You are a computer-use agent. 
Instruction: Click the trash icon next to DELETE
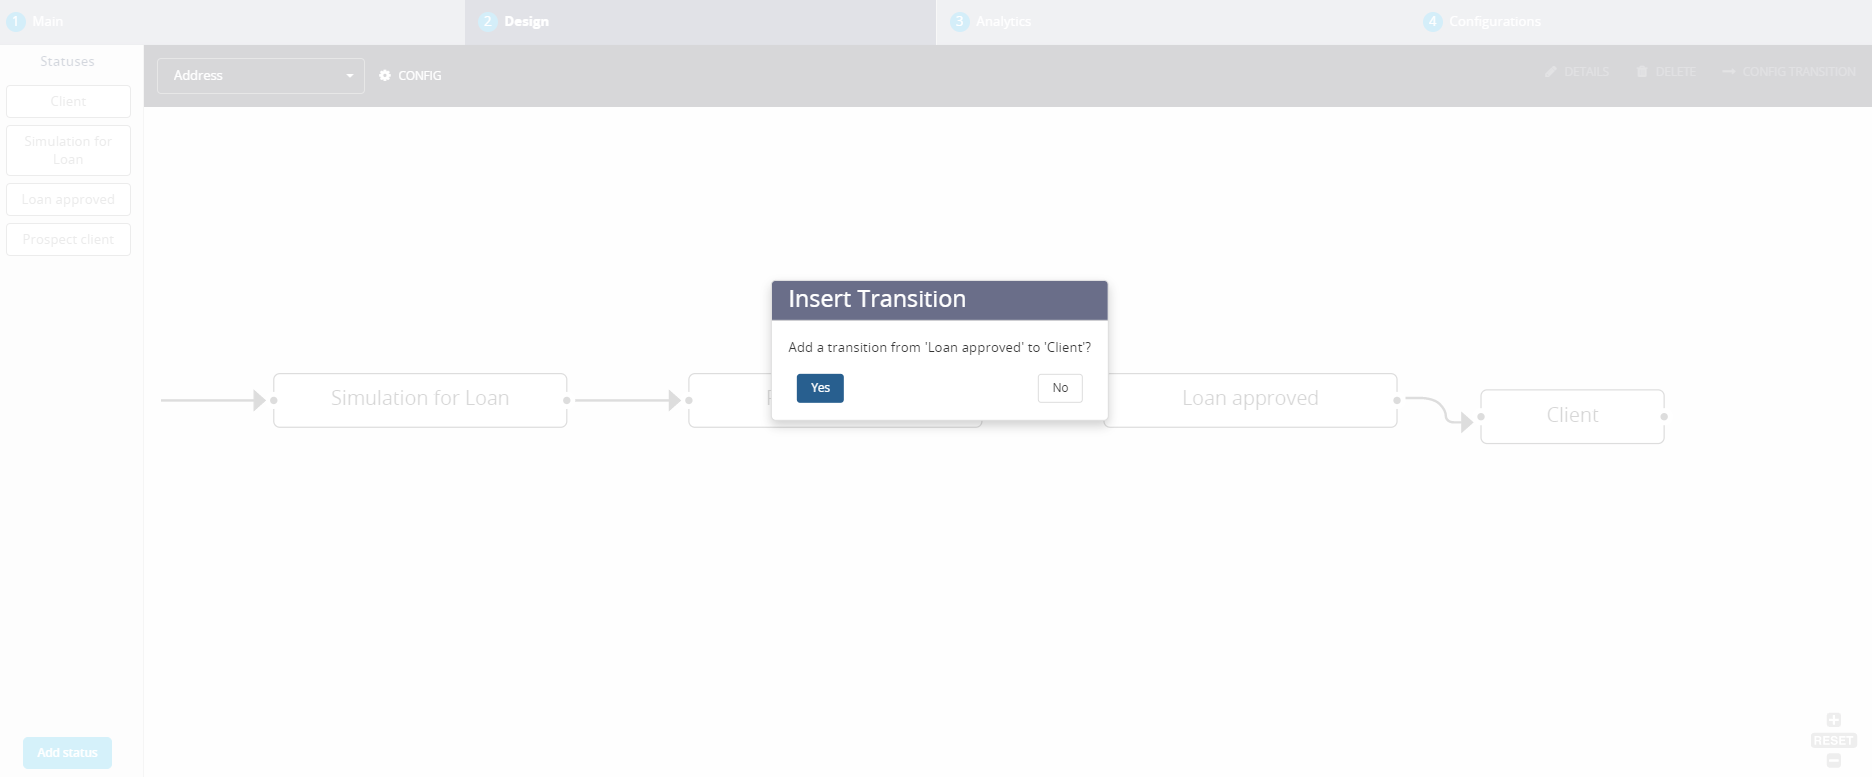[x=1641, y=71]
